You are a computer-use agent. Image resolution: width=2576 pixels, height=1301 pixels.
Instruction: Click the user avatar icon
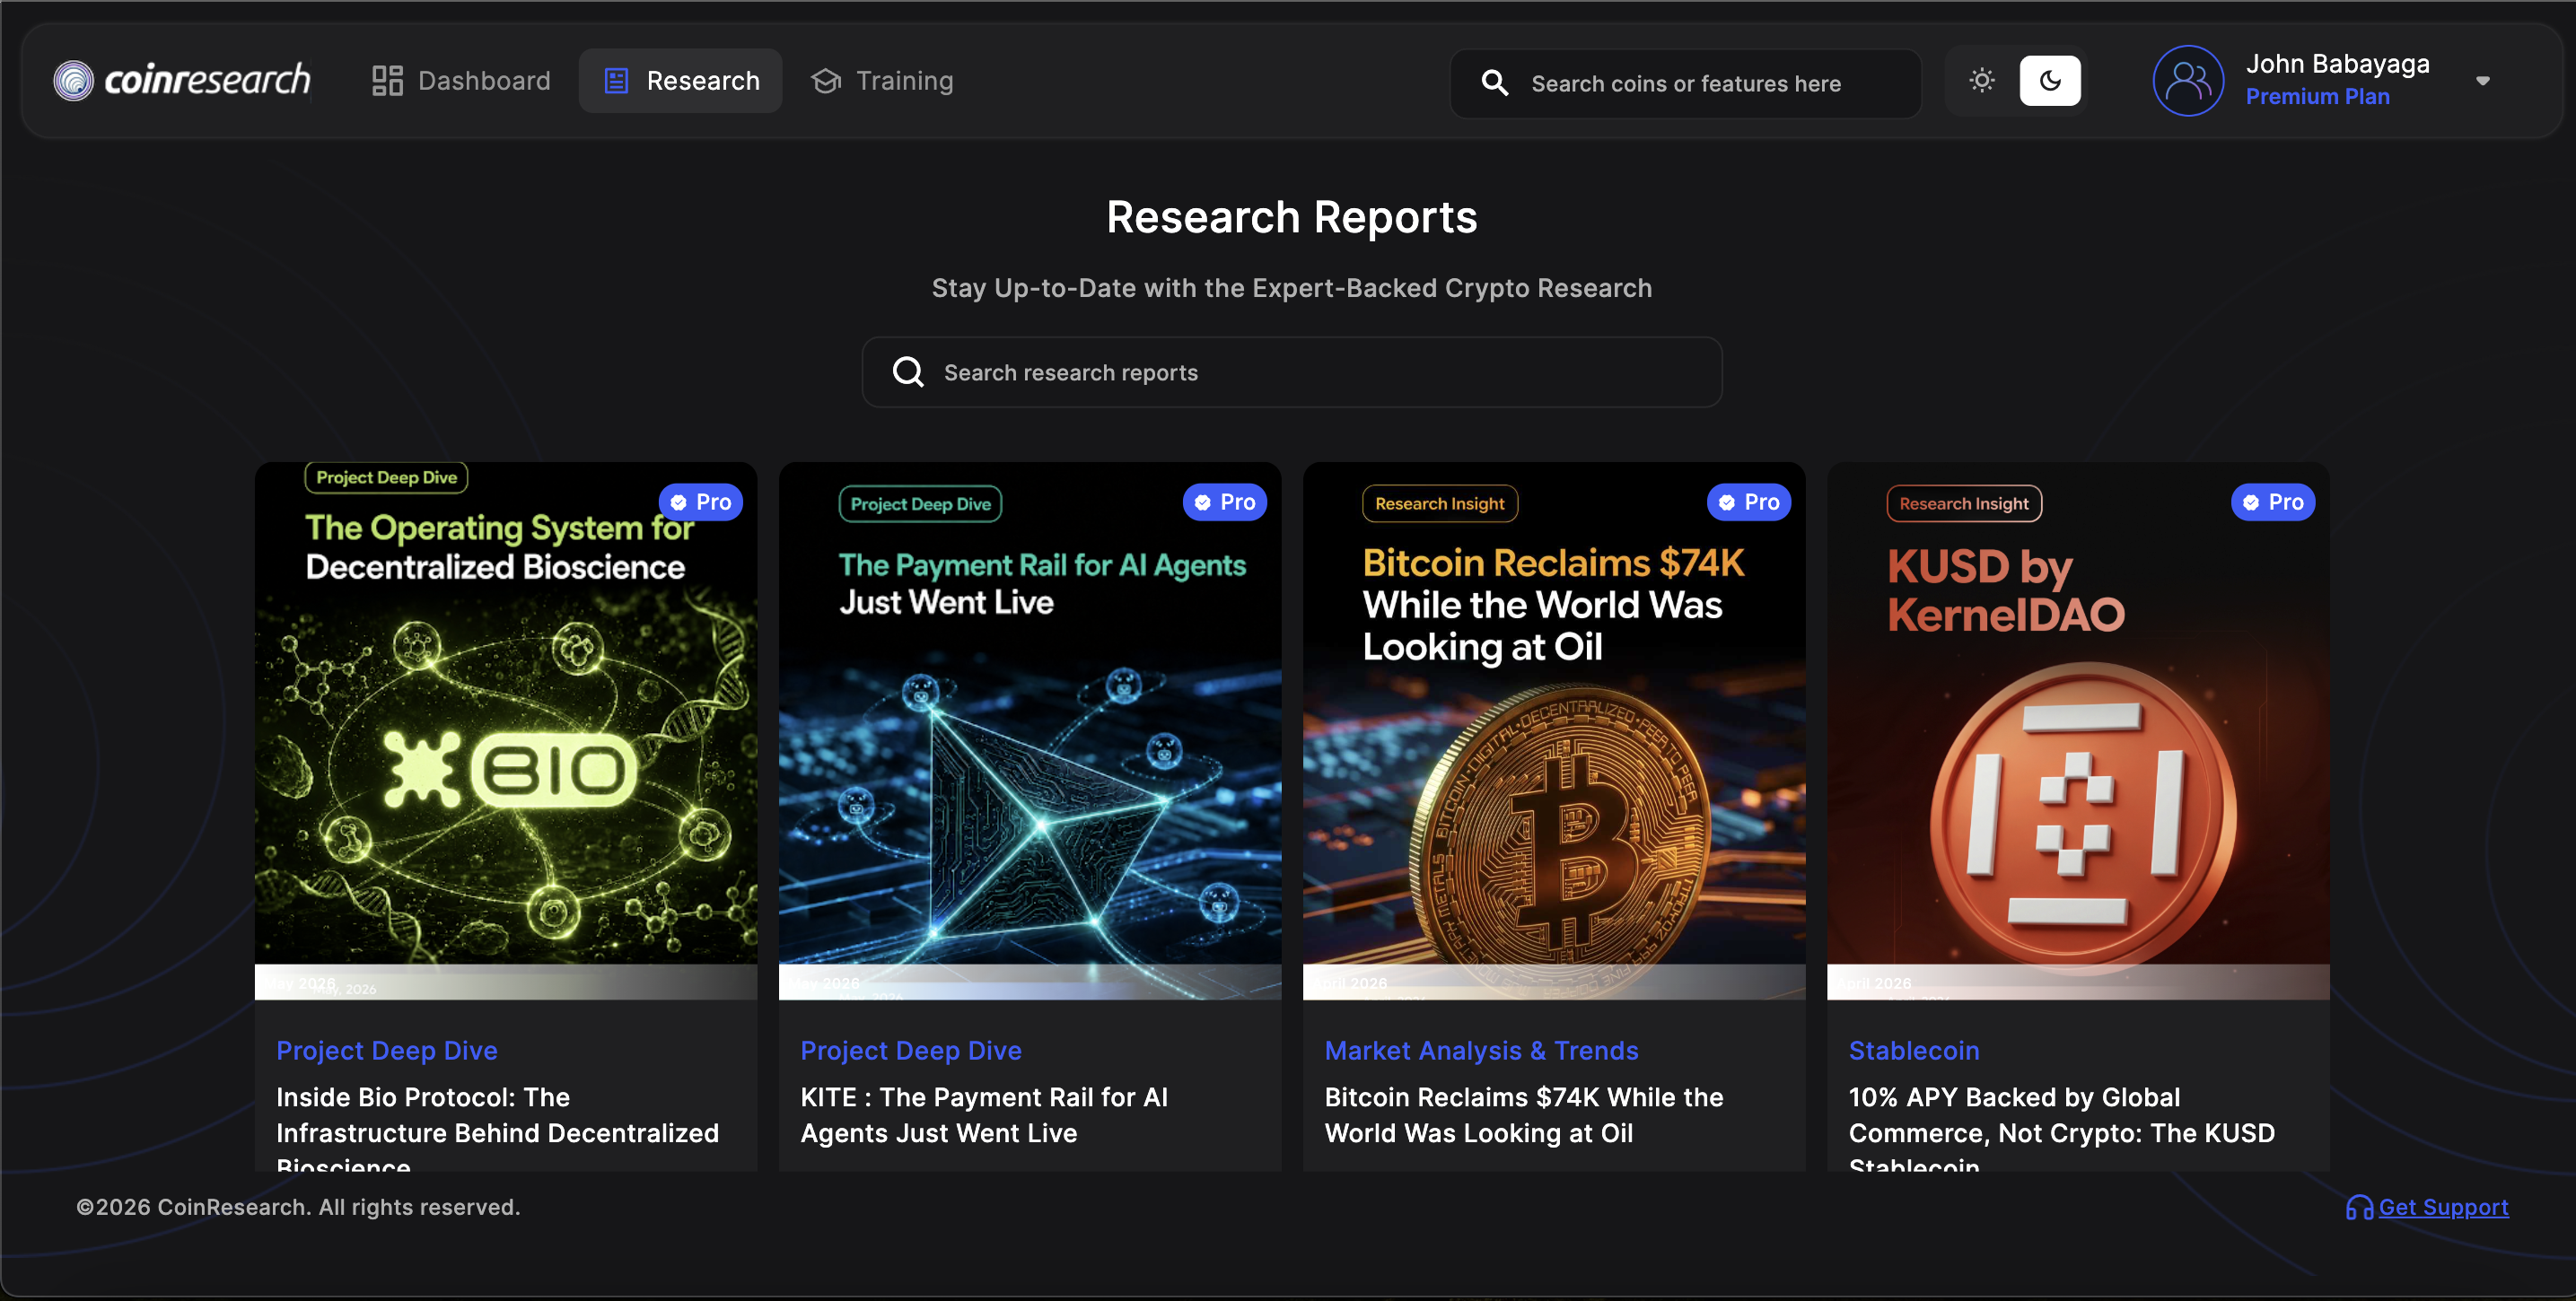[2188, 81]
